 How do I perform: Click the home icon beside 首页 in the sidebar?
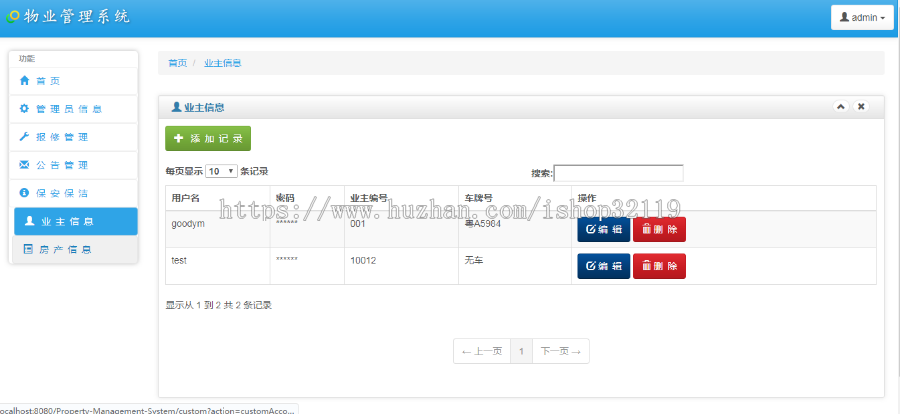tap(24, 81)
